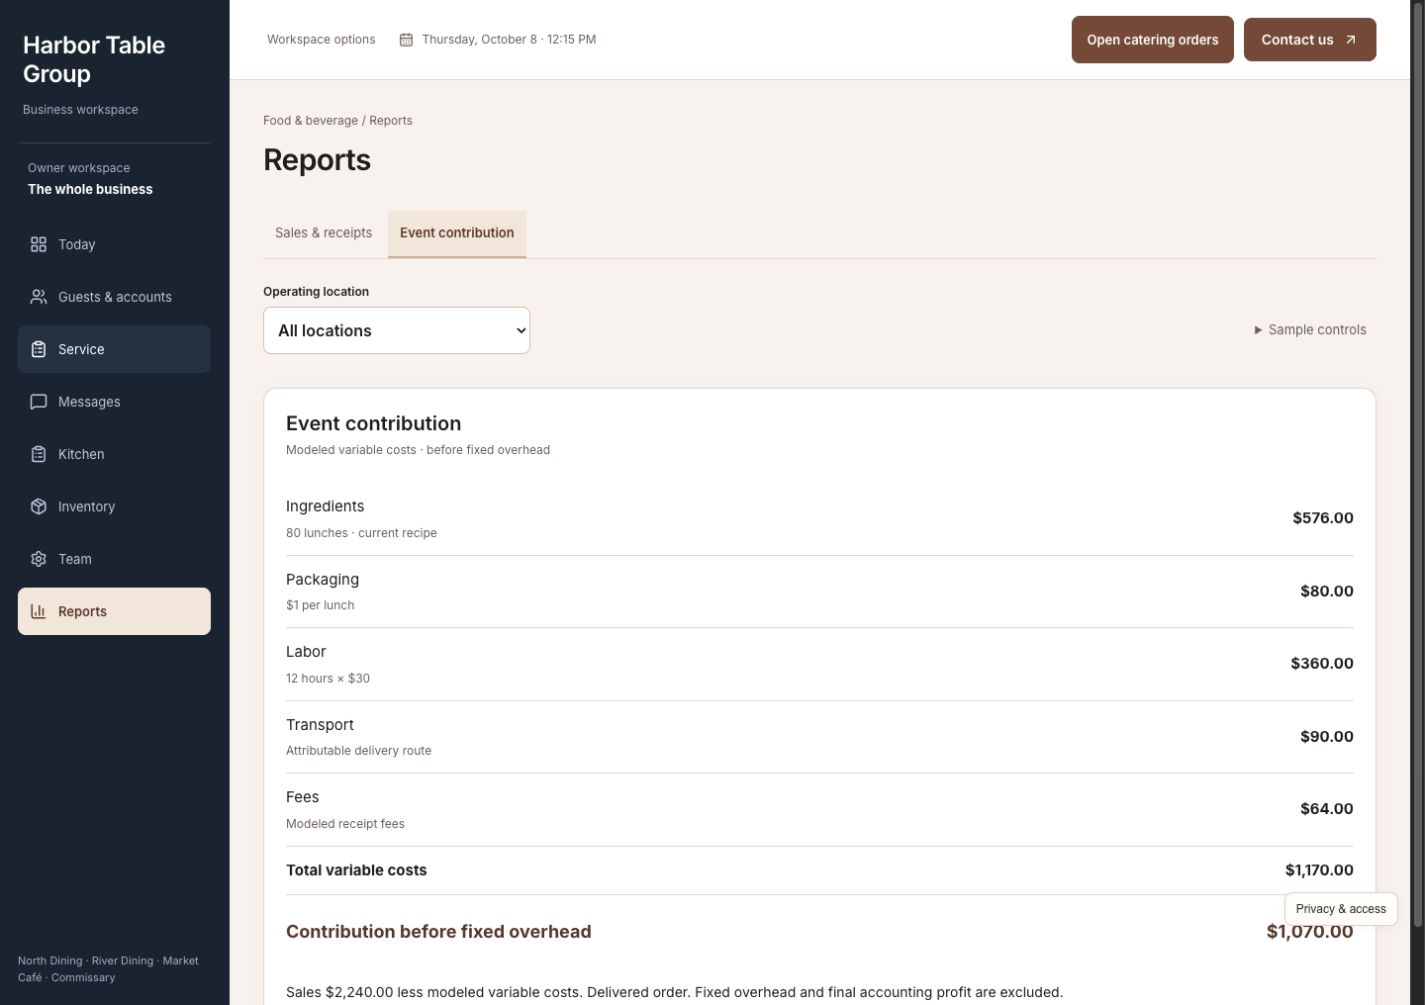Open the Operating location dropdown

[396, 330]
